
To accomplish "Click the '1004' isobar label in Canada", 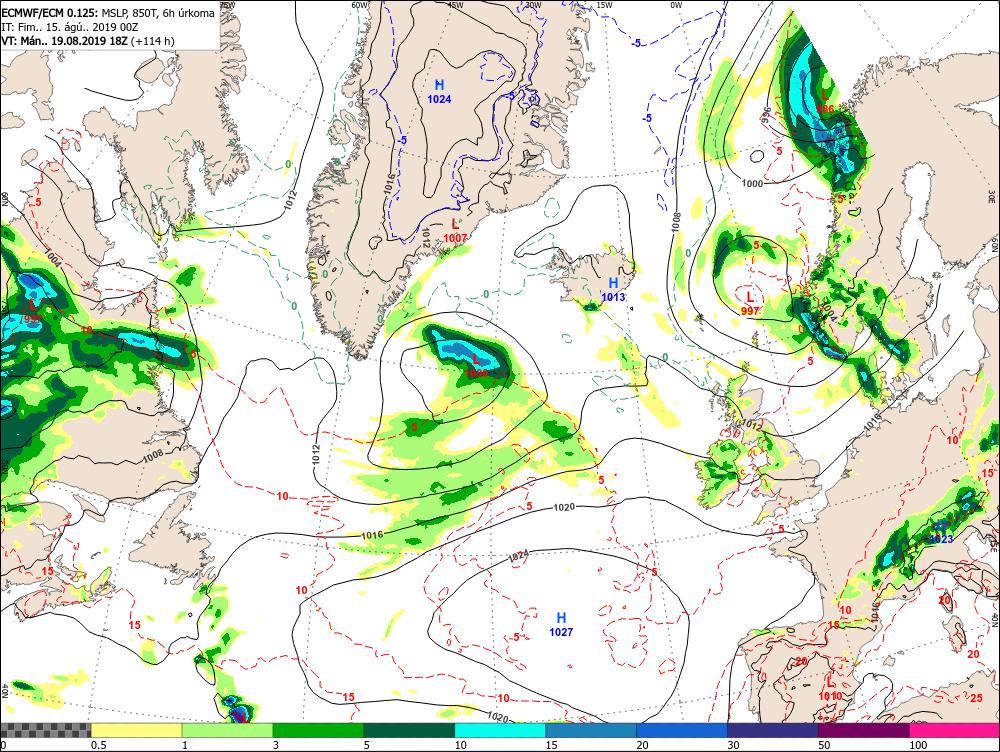I will (x=54, y=258).
